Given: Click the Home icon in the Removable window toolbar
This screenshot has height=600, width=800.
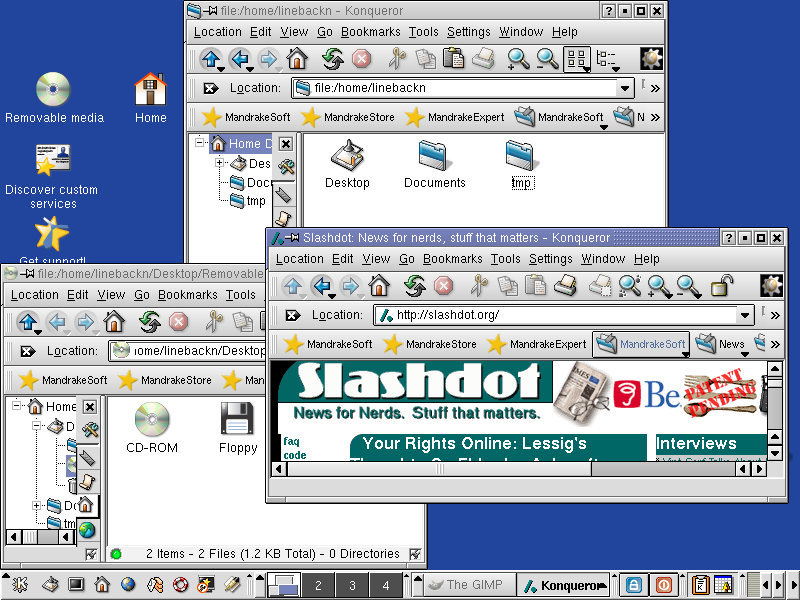Looking at the screenshot, I should (114, 322).
